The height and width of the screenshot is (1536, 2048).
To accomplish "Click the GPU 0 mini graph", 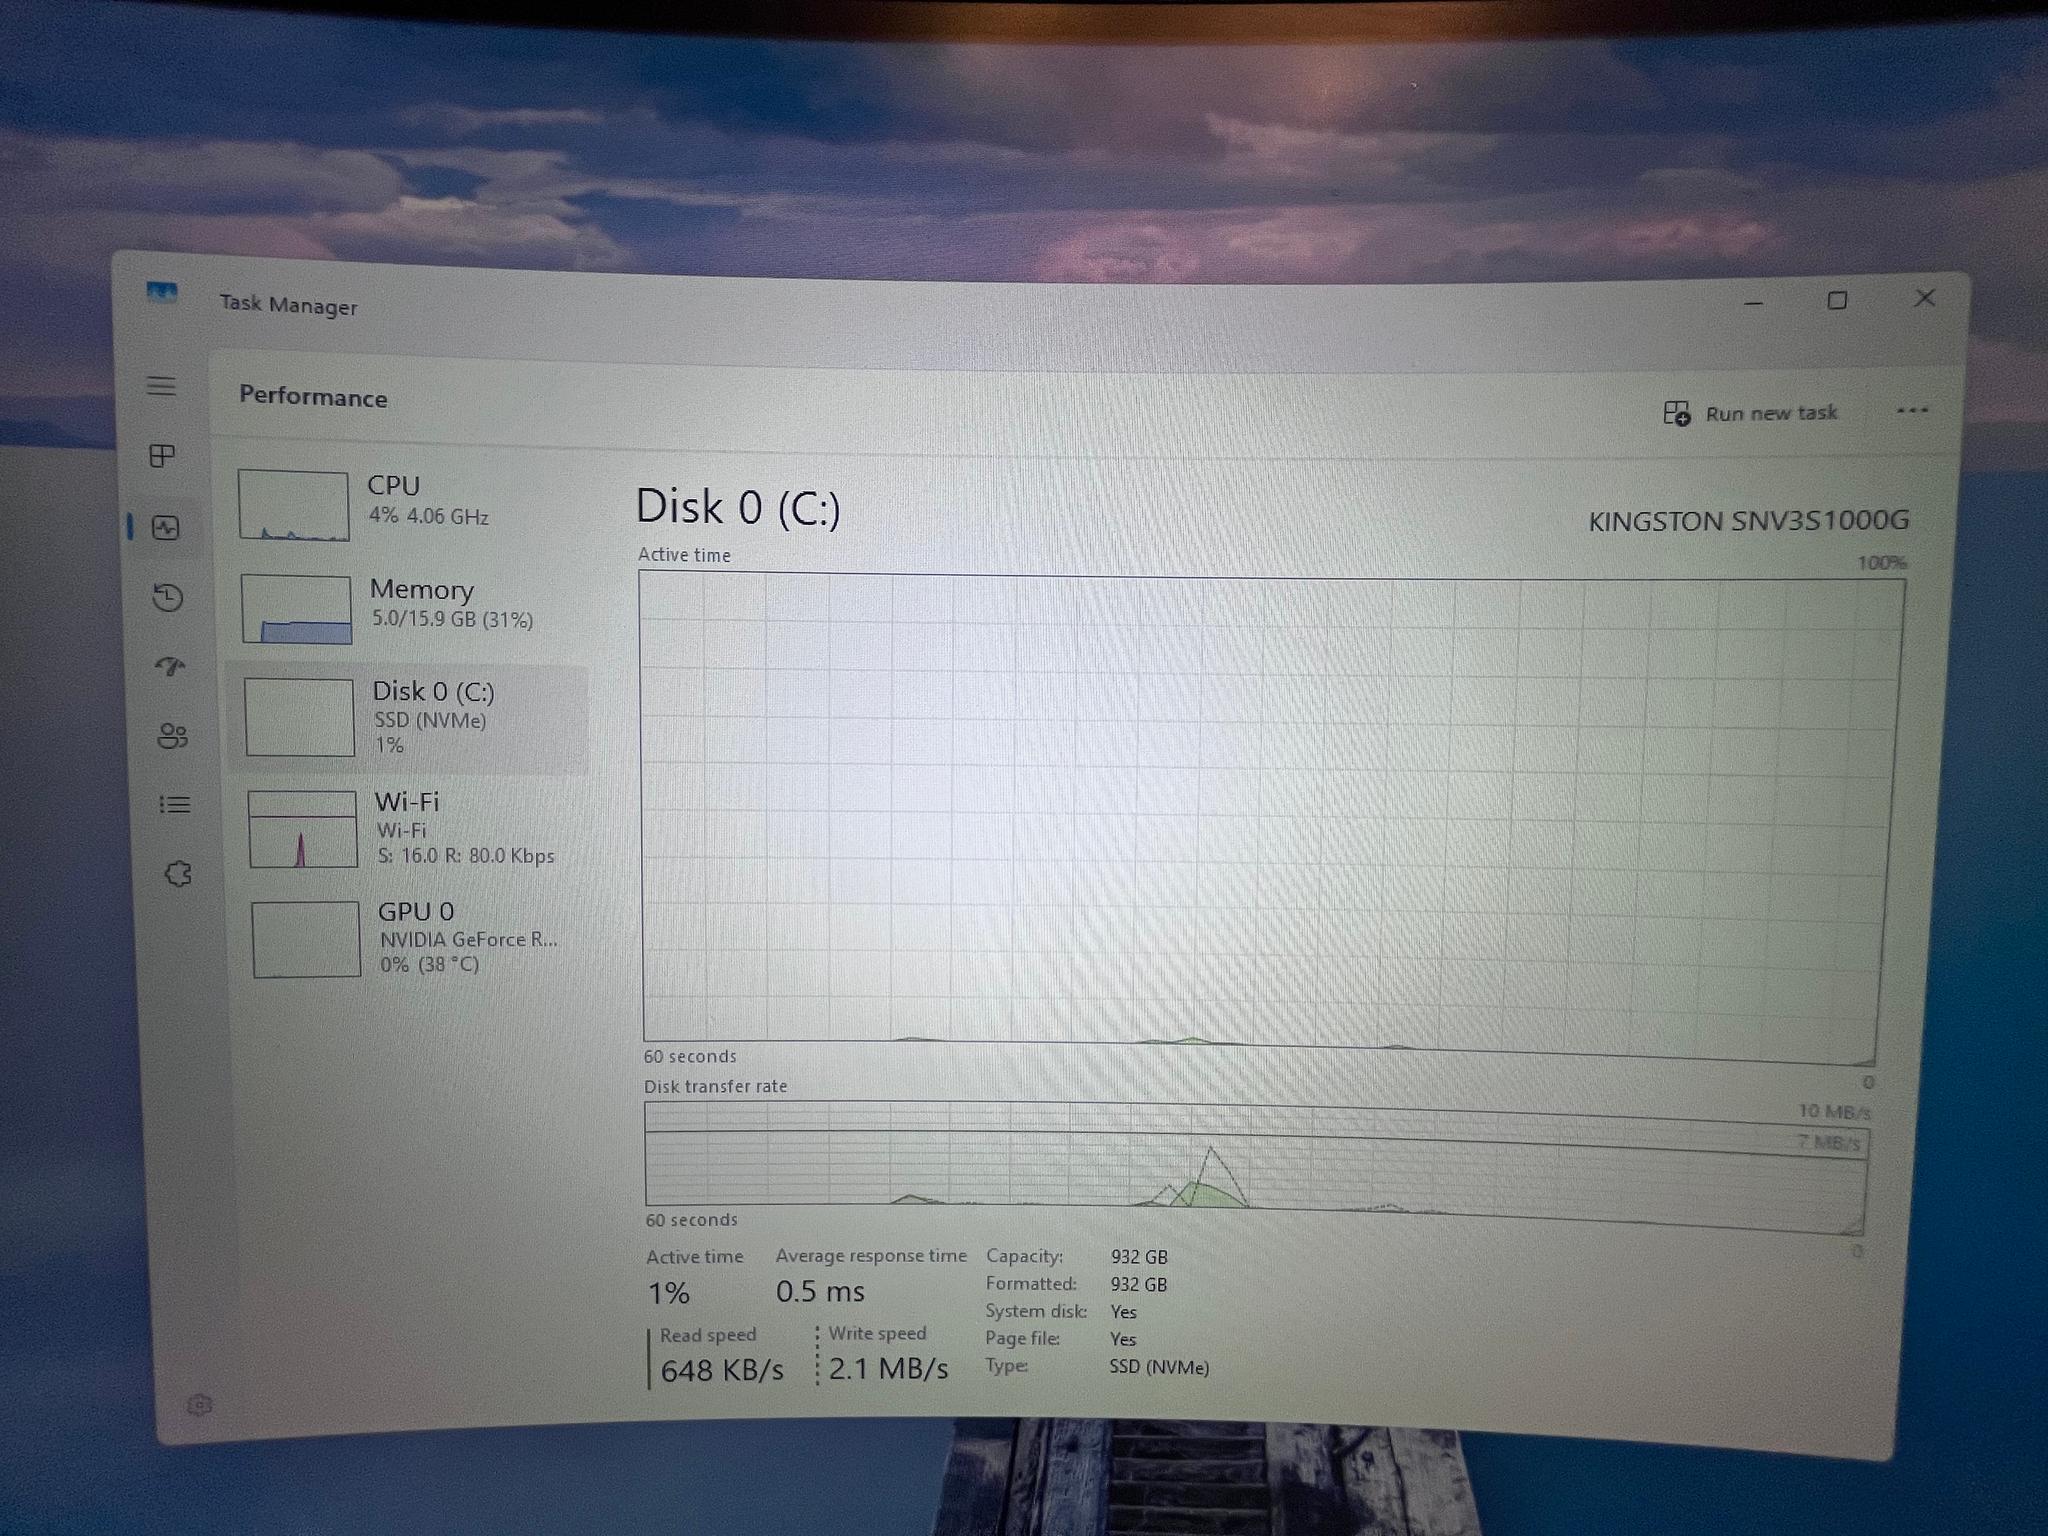I will pos(306,939).
